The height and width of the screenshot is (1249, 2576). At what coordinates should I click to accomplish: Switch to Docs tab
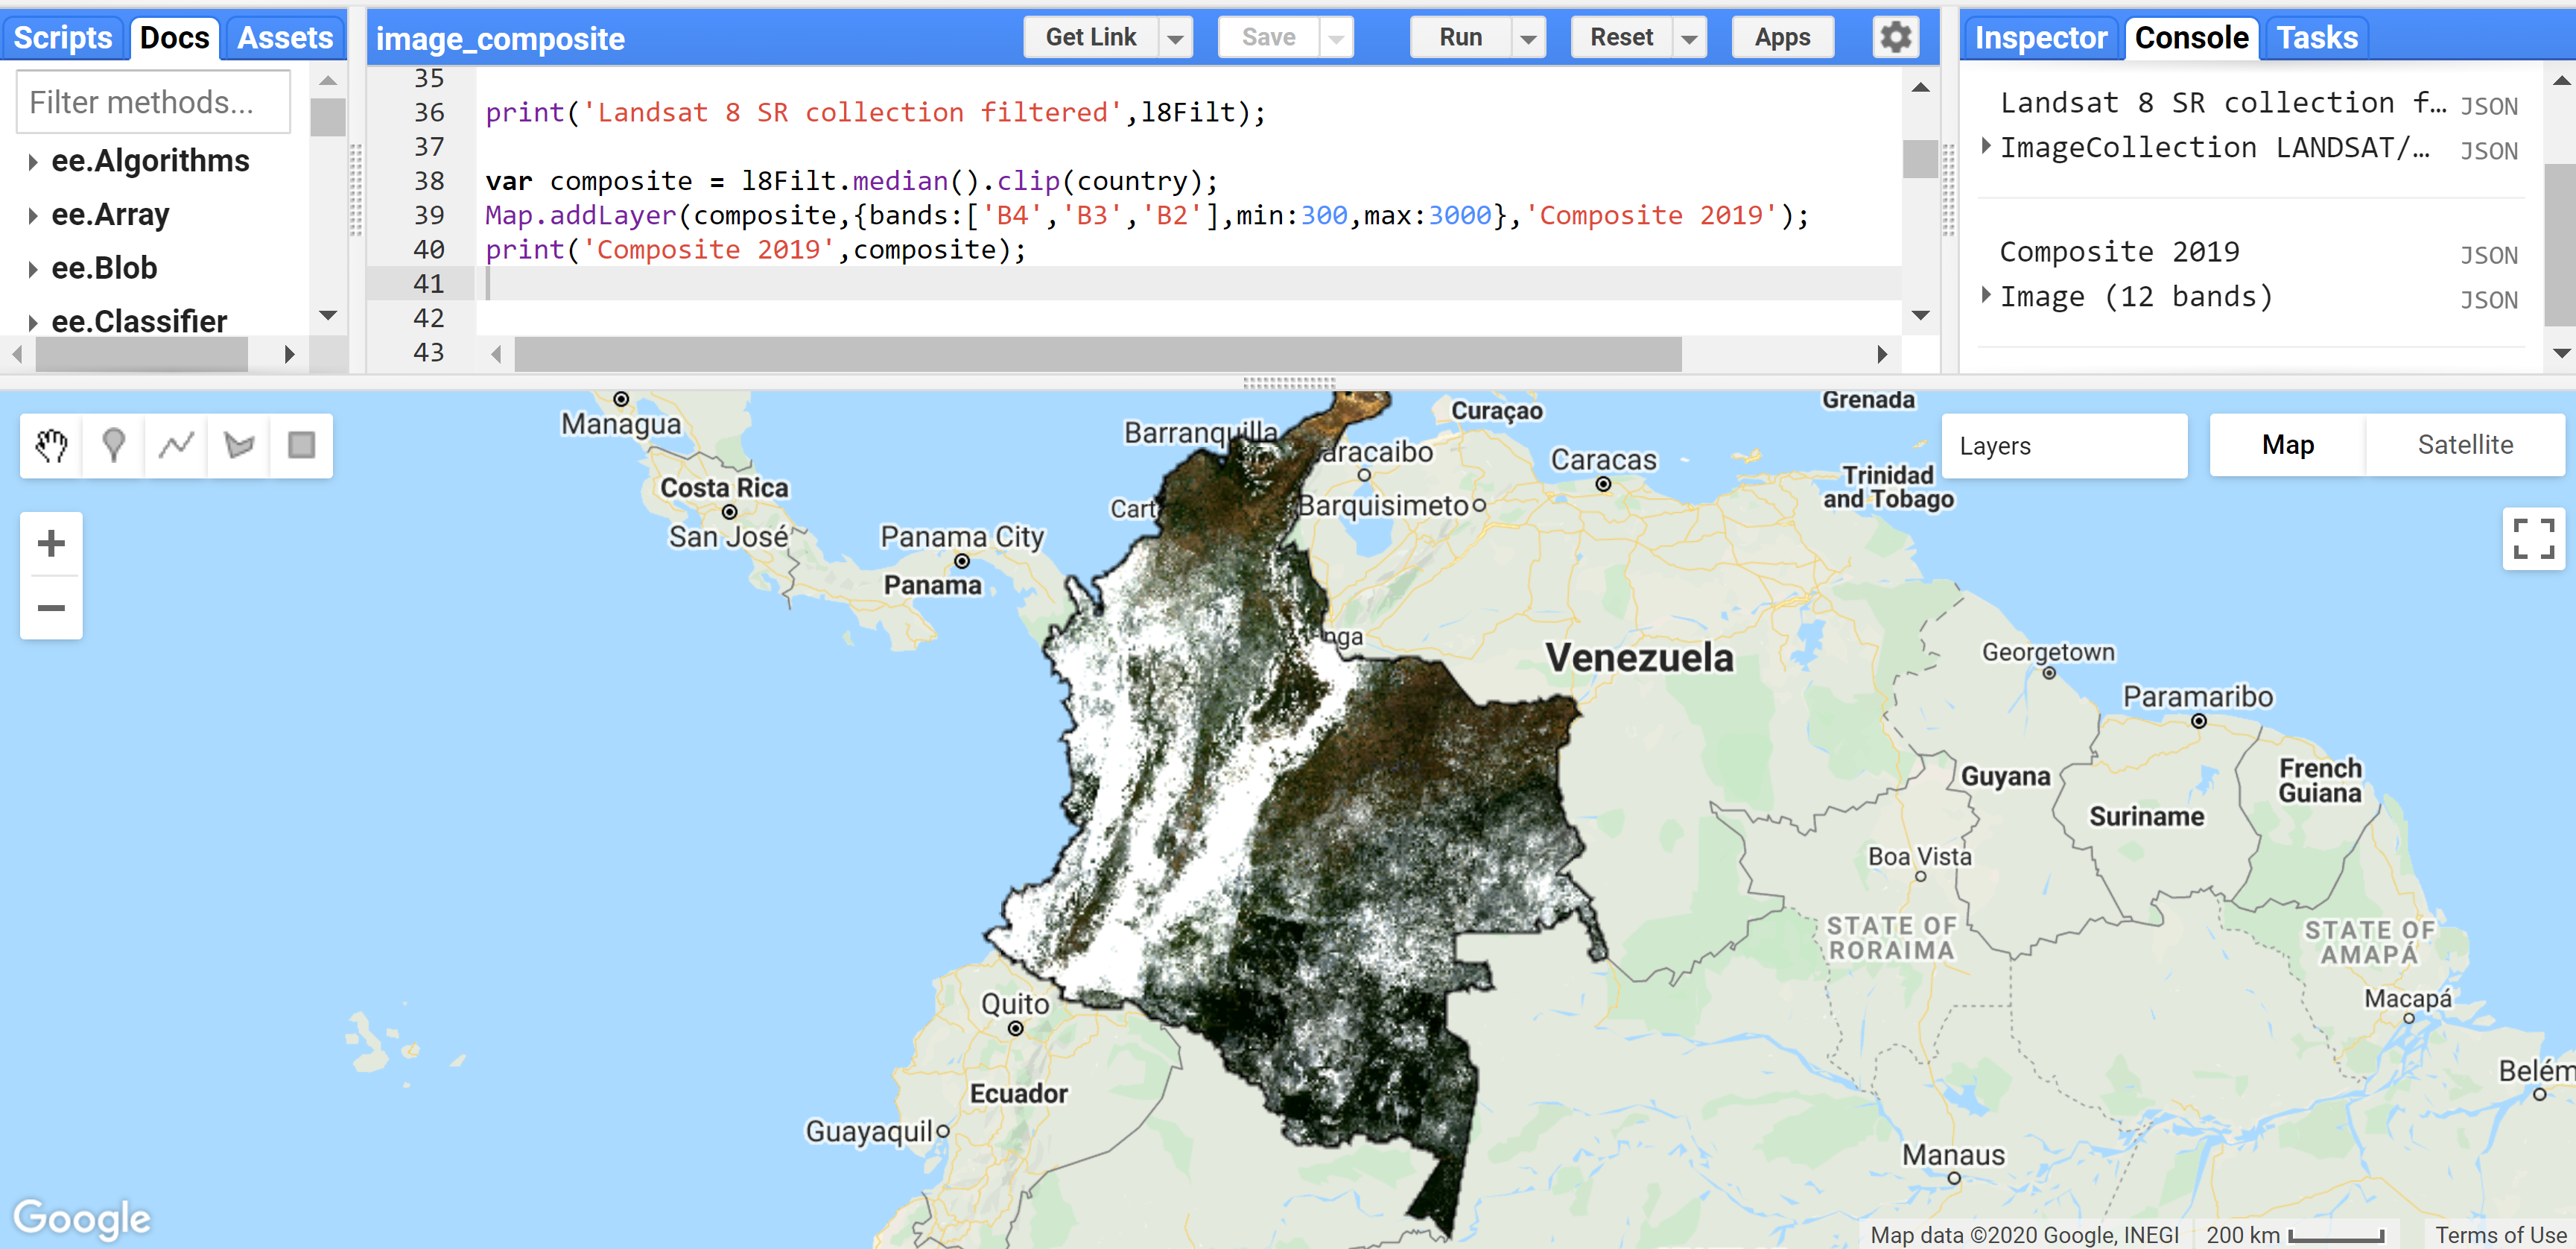pos(174,38)
